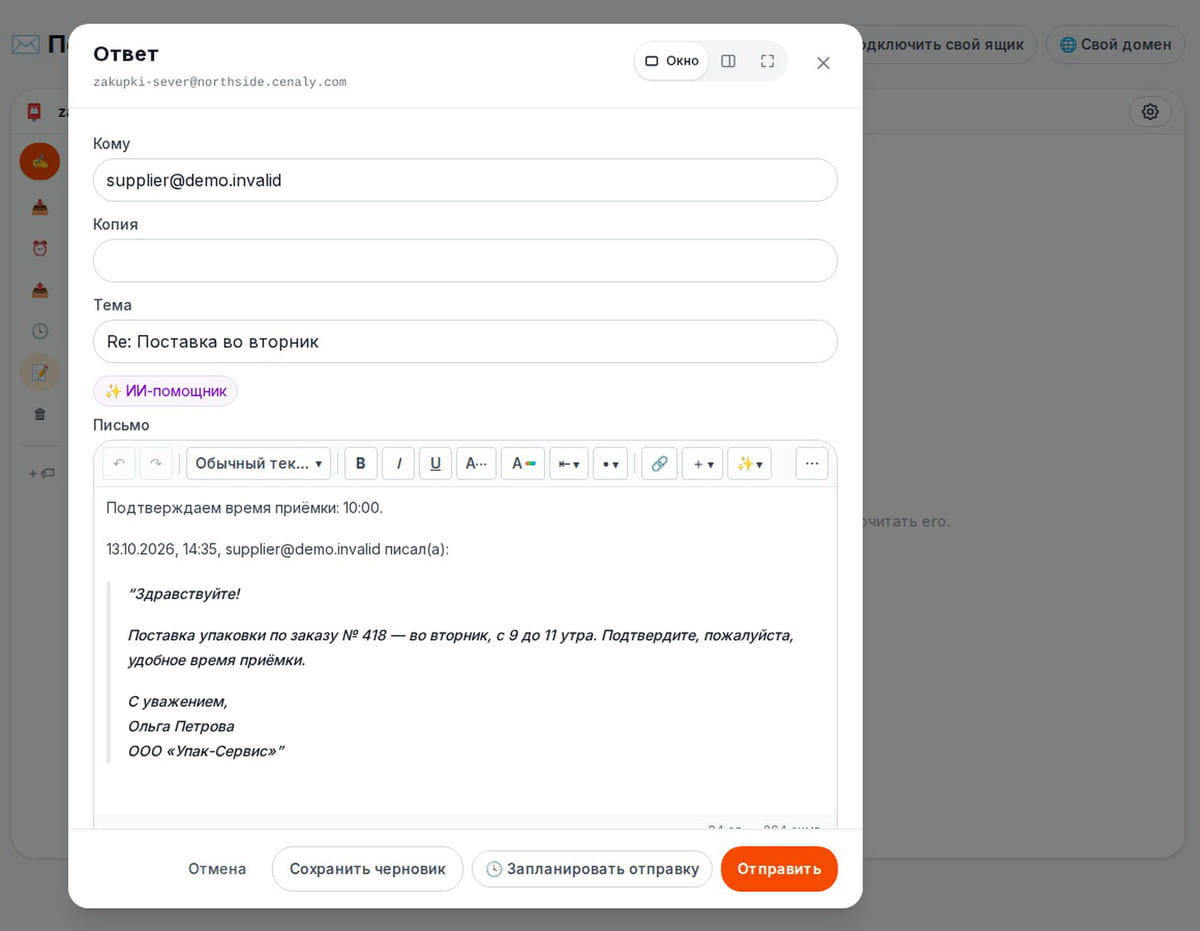Click quoted text 'Здравствуйте!'
This screenshot has width=1200, height=931.
point(184,594)
